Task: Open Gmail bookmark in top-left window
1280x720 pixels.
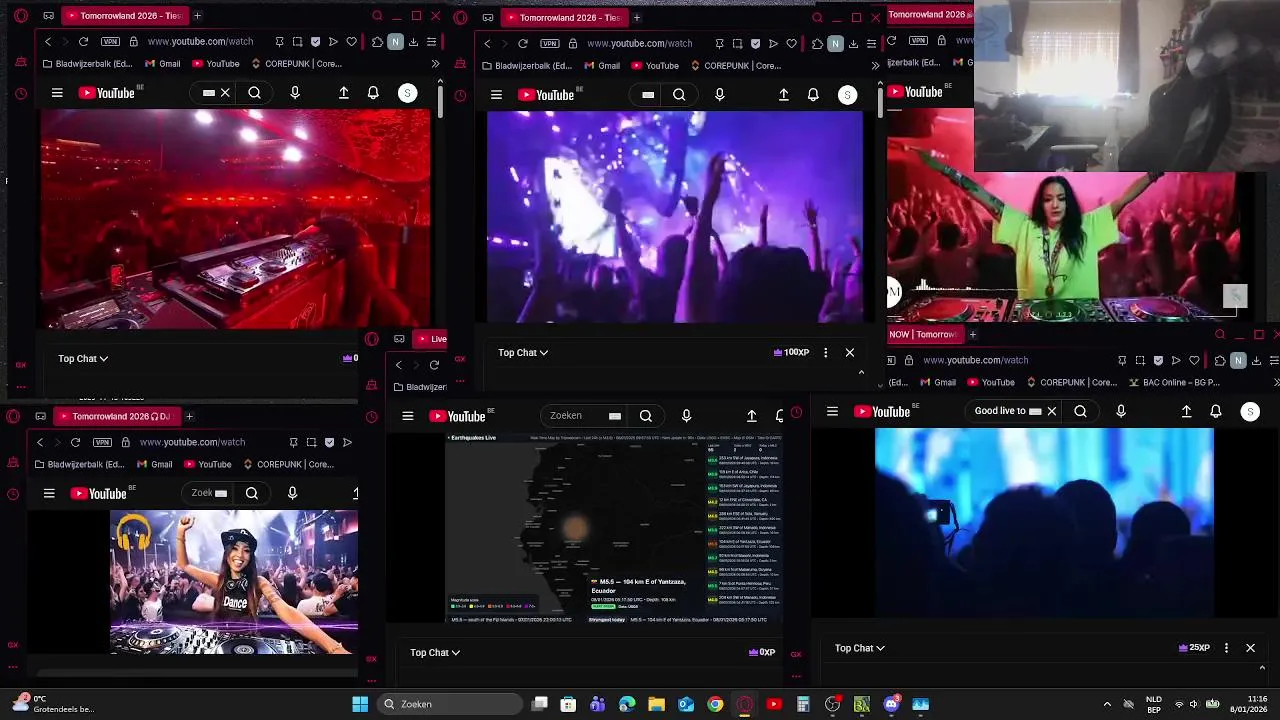Action: [x=163, y=64]
